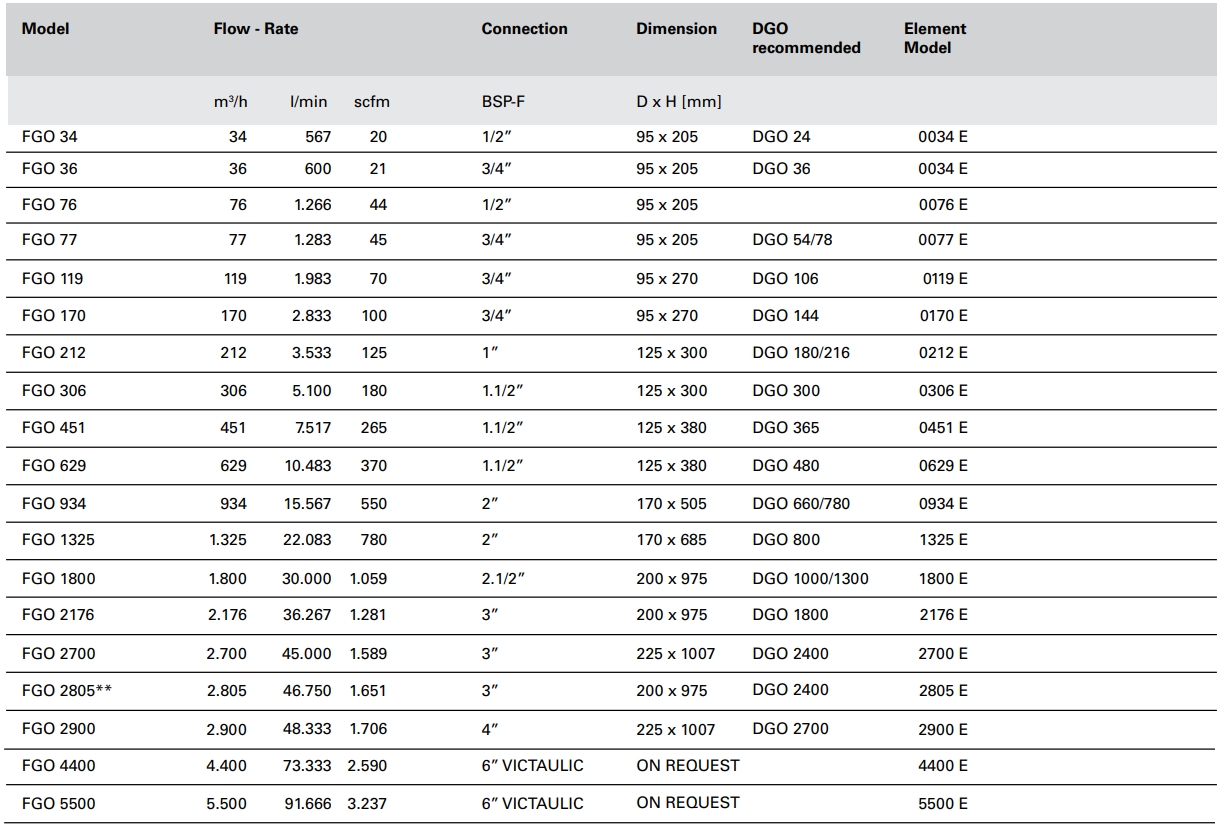
Task: Select the 170 x 685 dimension cell
Action: coord(671,540)
